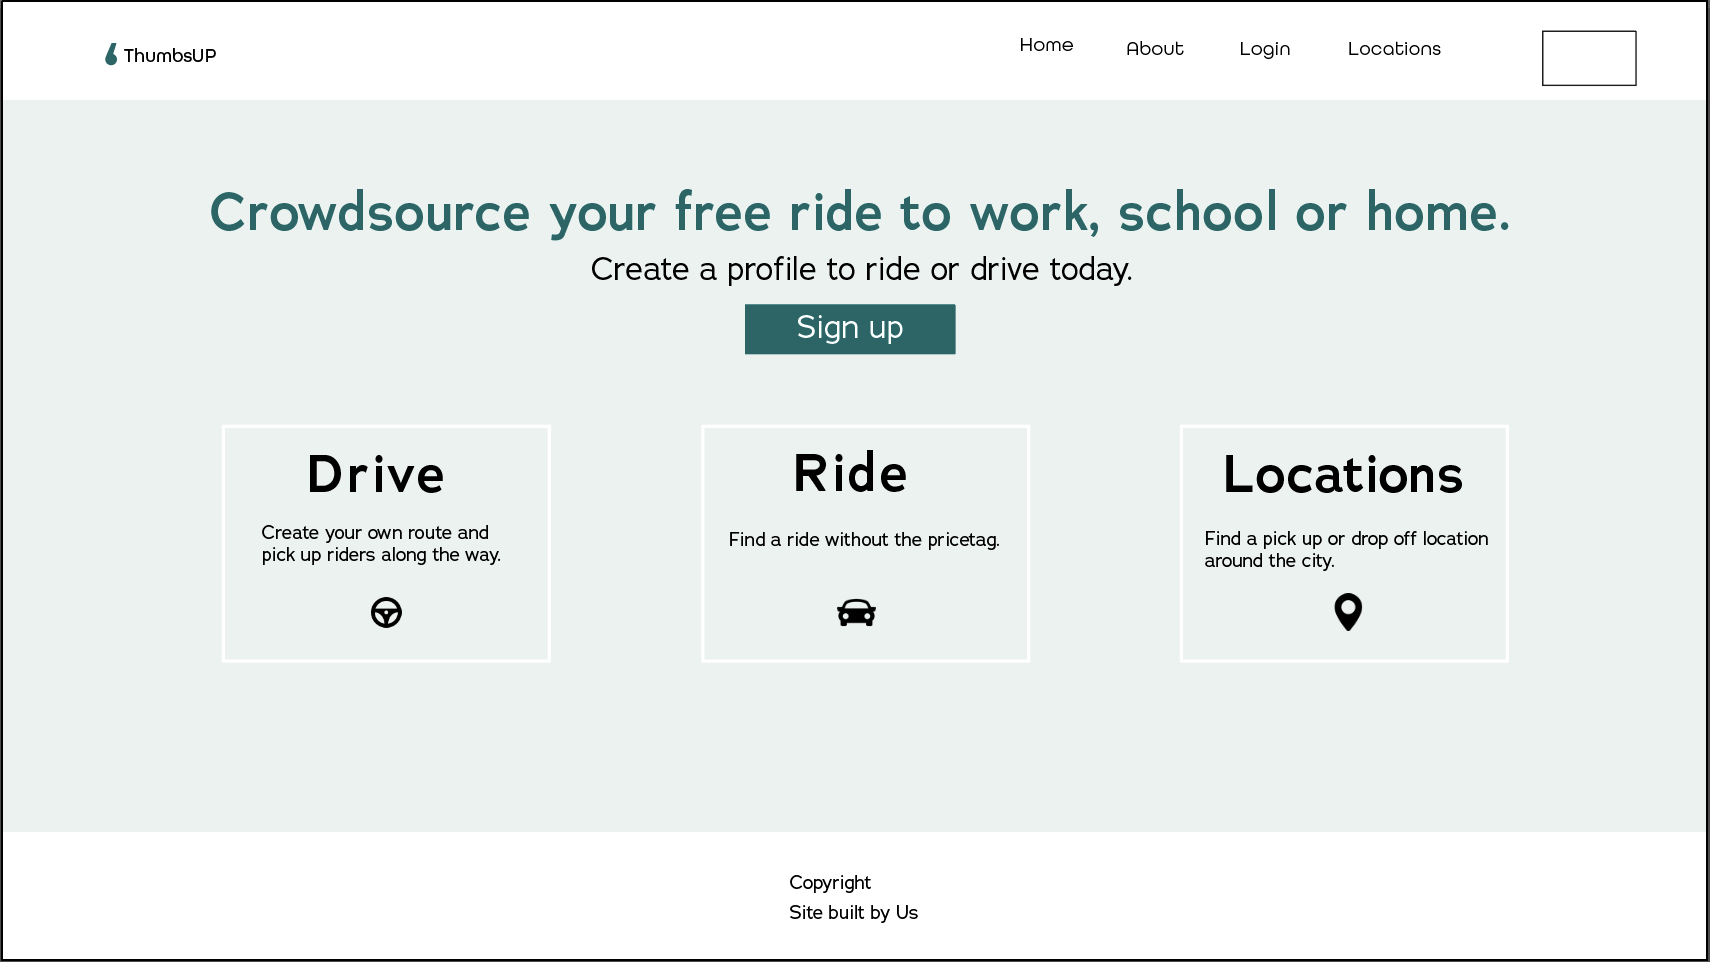Click the main headline about crowdsourcing rides
Image resolution: width=1710 pixels, height=962 pixels.
859,212
